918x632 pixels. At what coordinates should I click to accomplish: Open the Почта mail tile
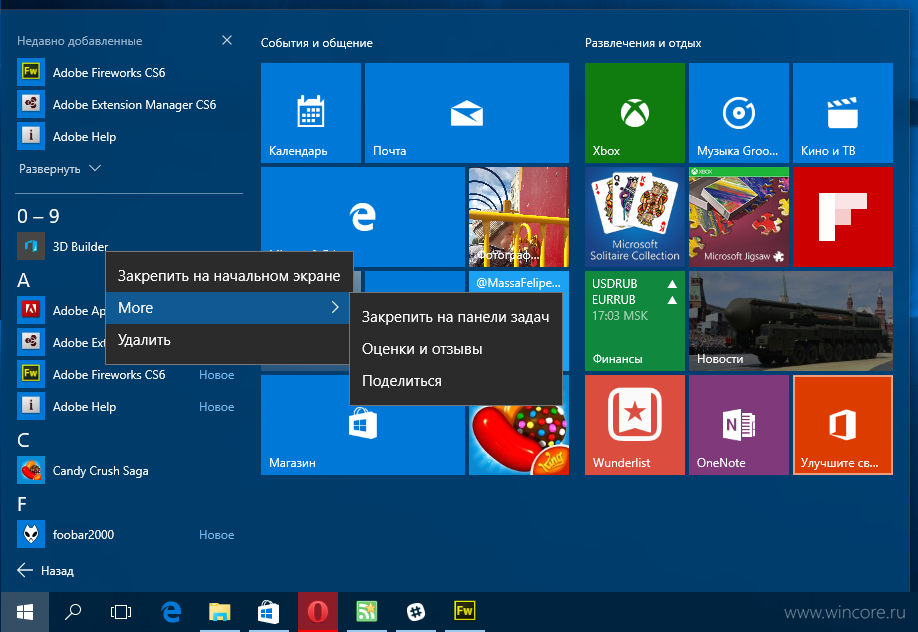(467, 113)
